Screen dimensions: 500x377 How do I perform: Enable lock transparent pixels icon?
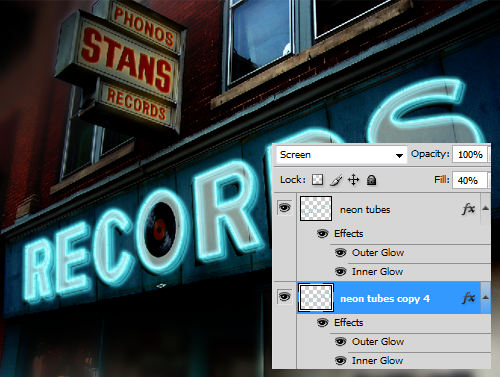317,180
